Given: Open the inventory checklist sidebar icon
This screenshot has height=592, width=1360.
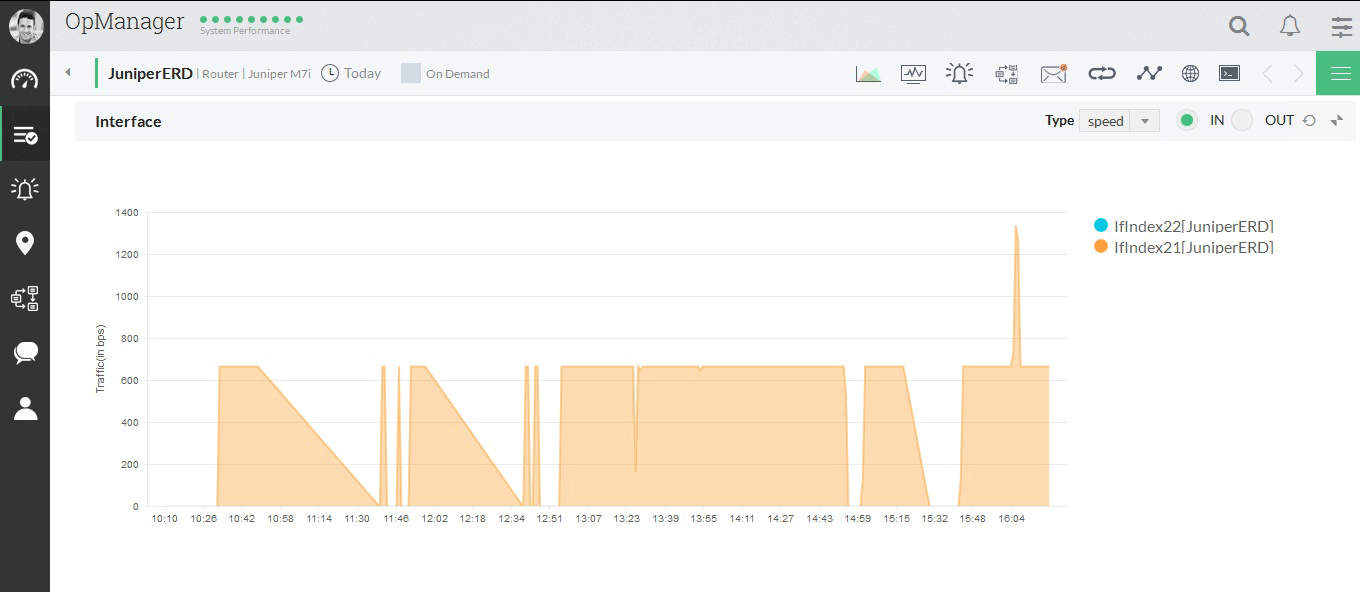Looking at the screenshot, I should 25,135.
